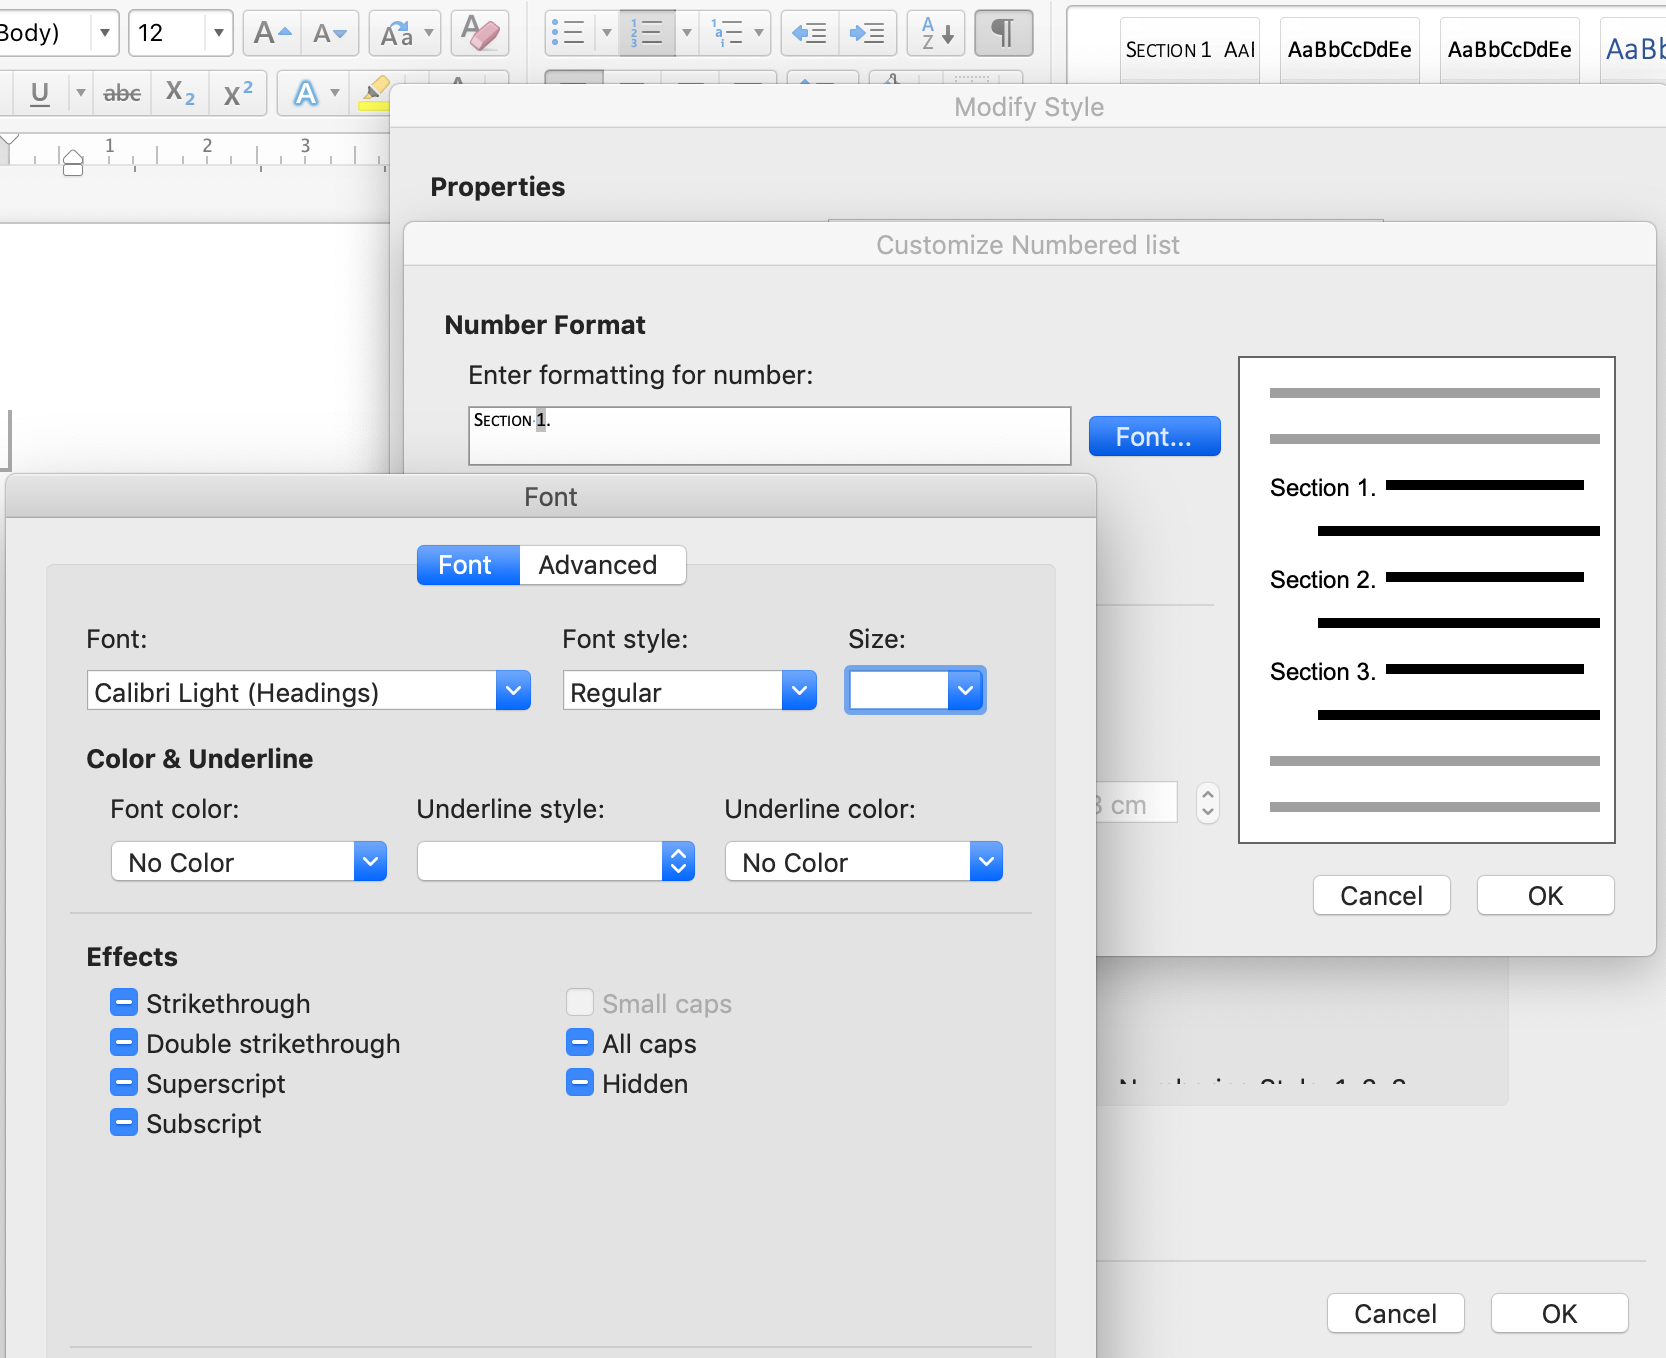Open the Font name dropdown

click(513, 690)
